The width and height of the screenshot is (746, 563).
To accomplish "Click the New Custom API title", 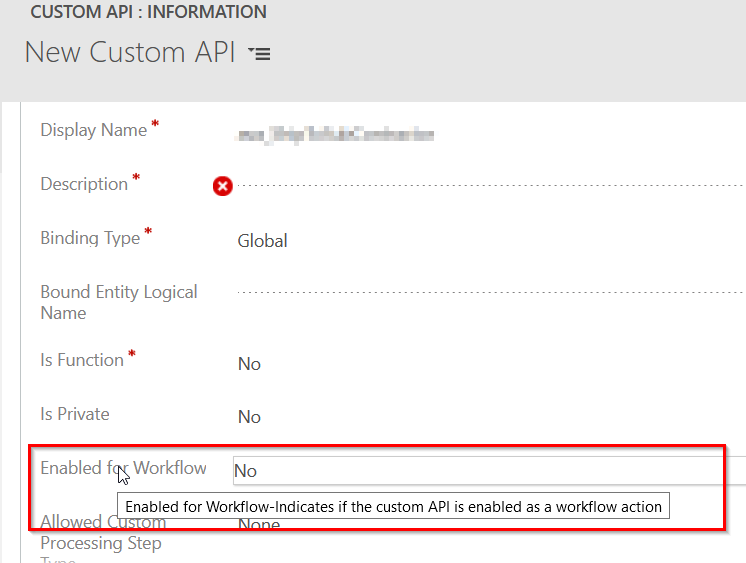I will tap(130, 52).
